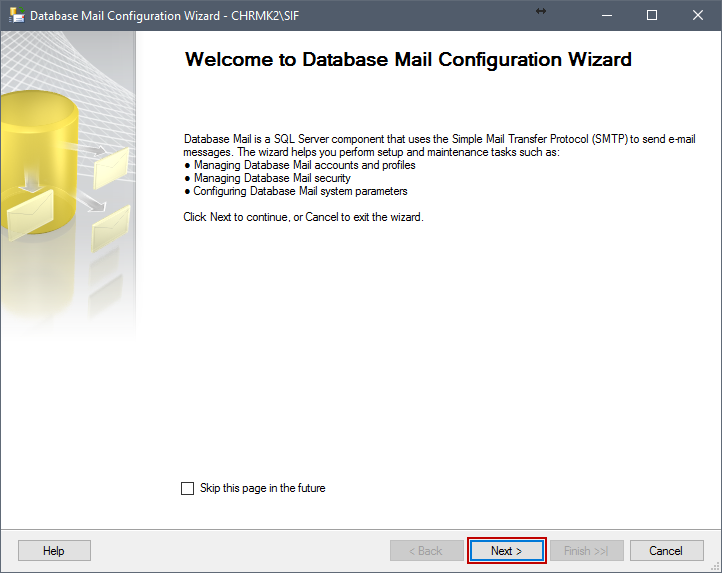Screen dimensions: 722x573
Task: Click the greyed-out Back button
Action: click(426, 550)
